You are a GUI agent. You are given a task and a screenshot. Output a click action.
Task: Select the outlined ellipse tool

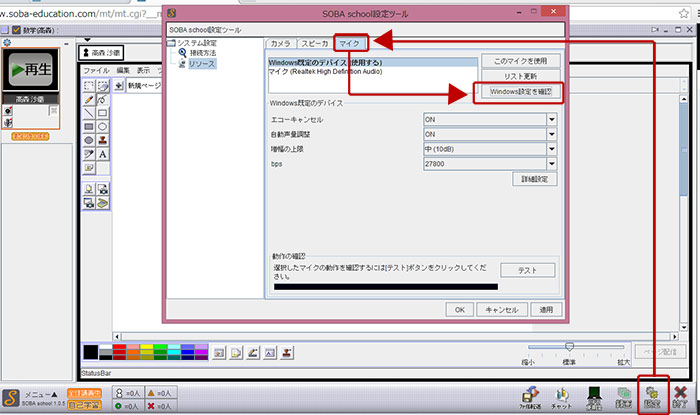(103, 127)
